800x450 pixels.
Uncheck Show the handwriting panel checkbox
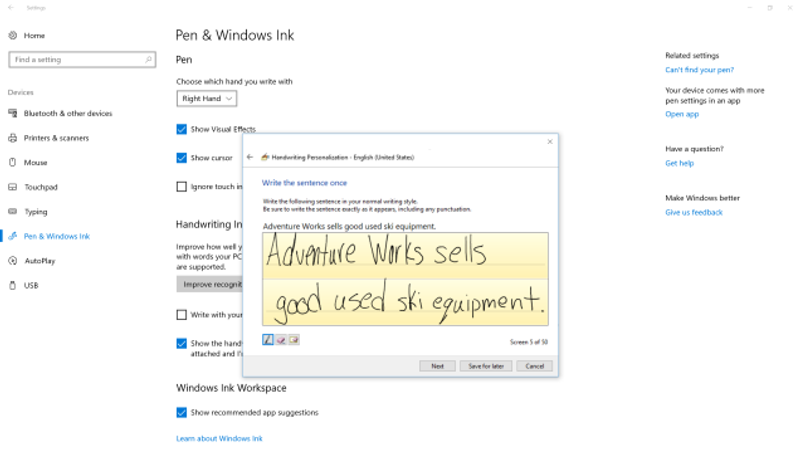coord(182,343)
